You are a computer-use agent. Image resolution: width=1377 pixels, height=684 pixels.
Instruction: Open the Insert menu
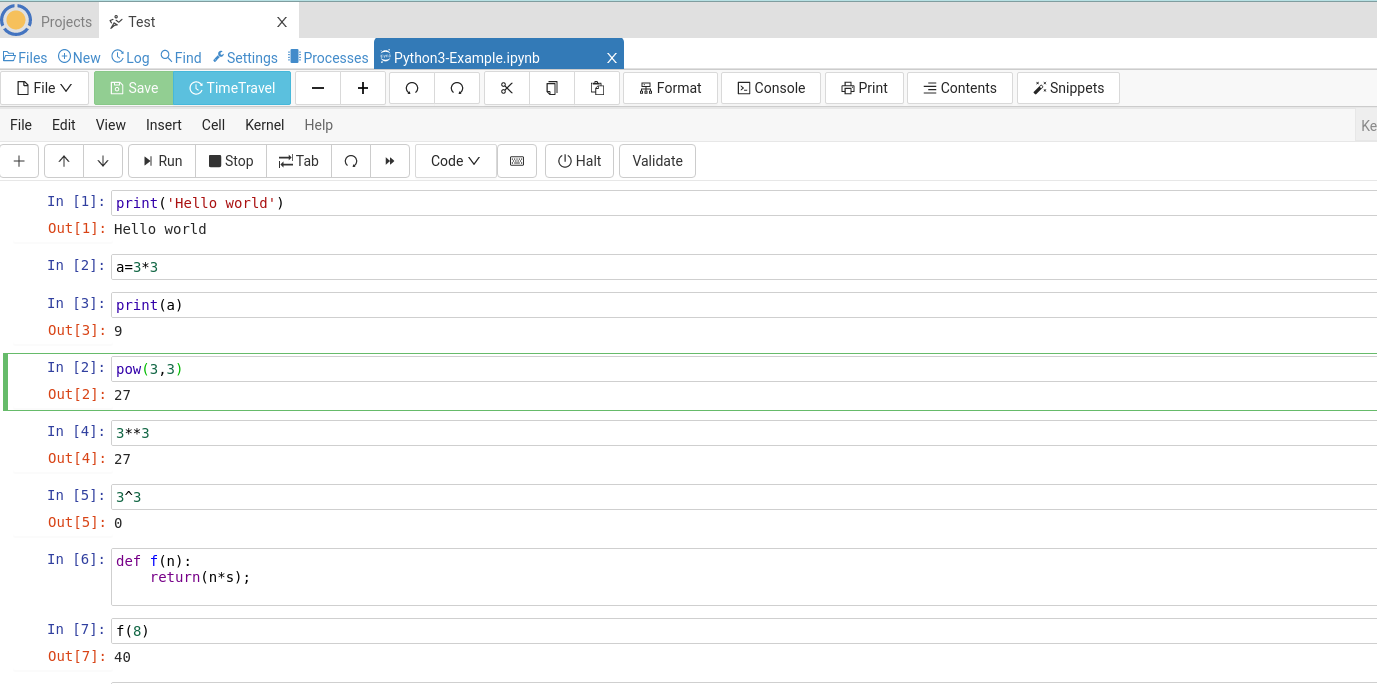pyautogui.click(x=164, y=125)
